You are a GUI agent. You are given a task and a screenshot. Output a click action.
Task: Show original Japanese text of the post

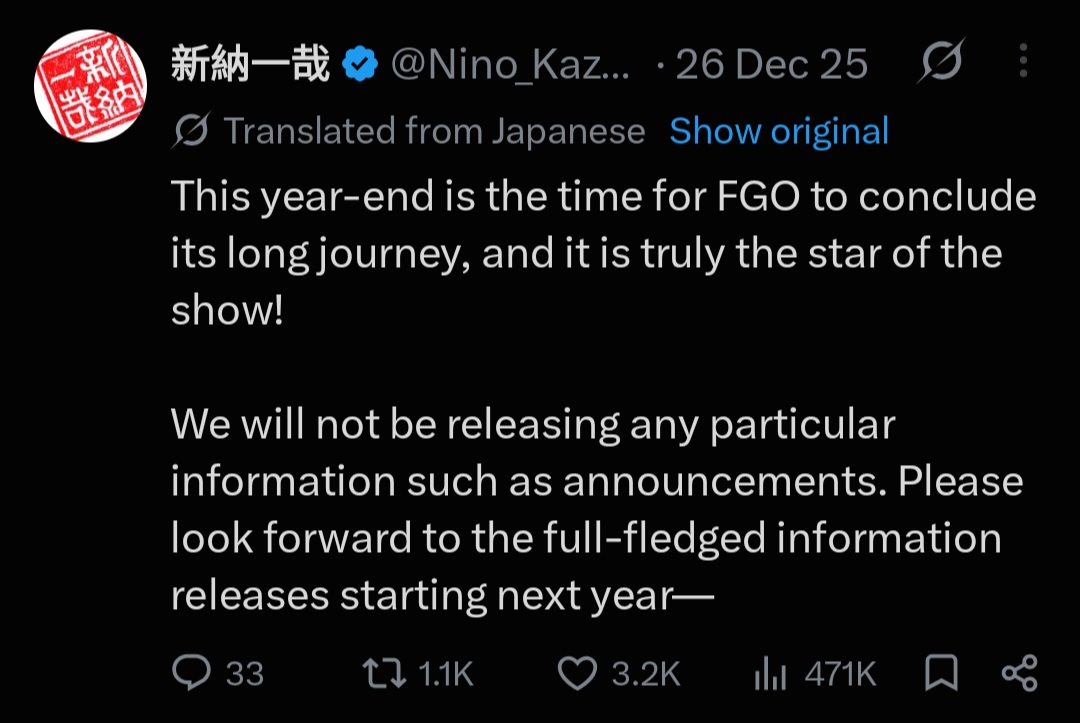[779, 131]
